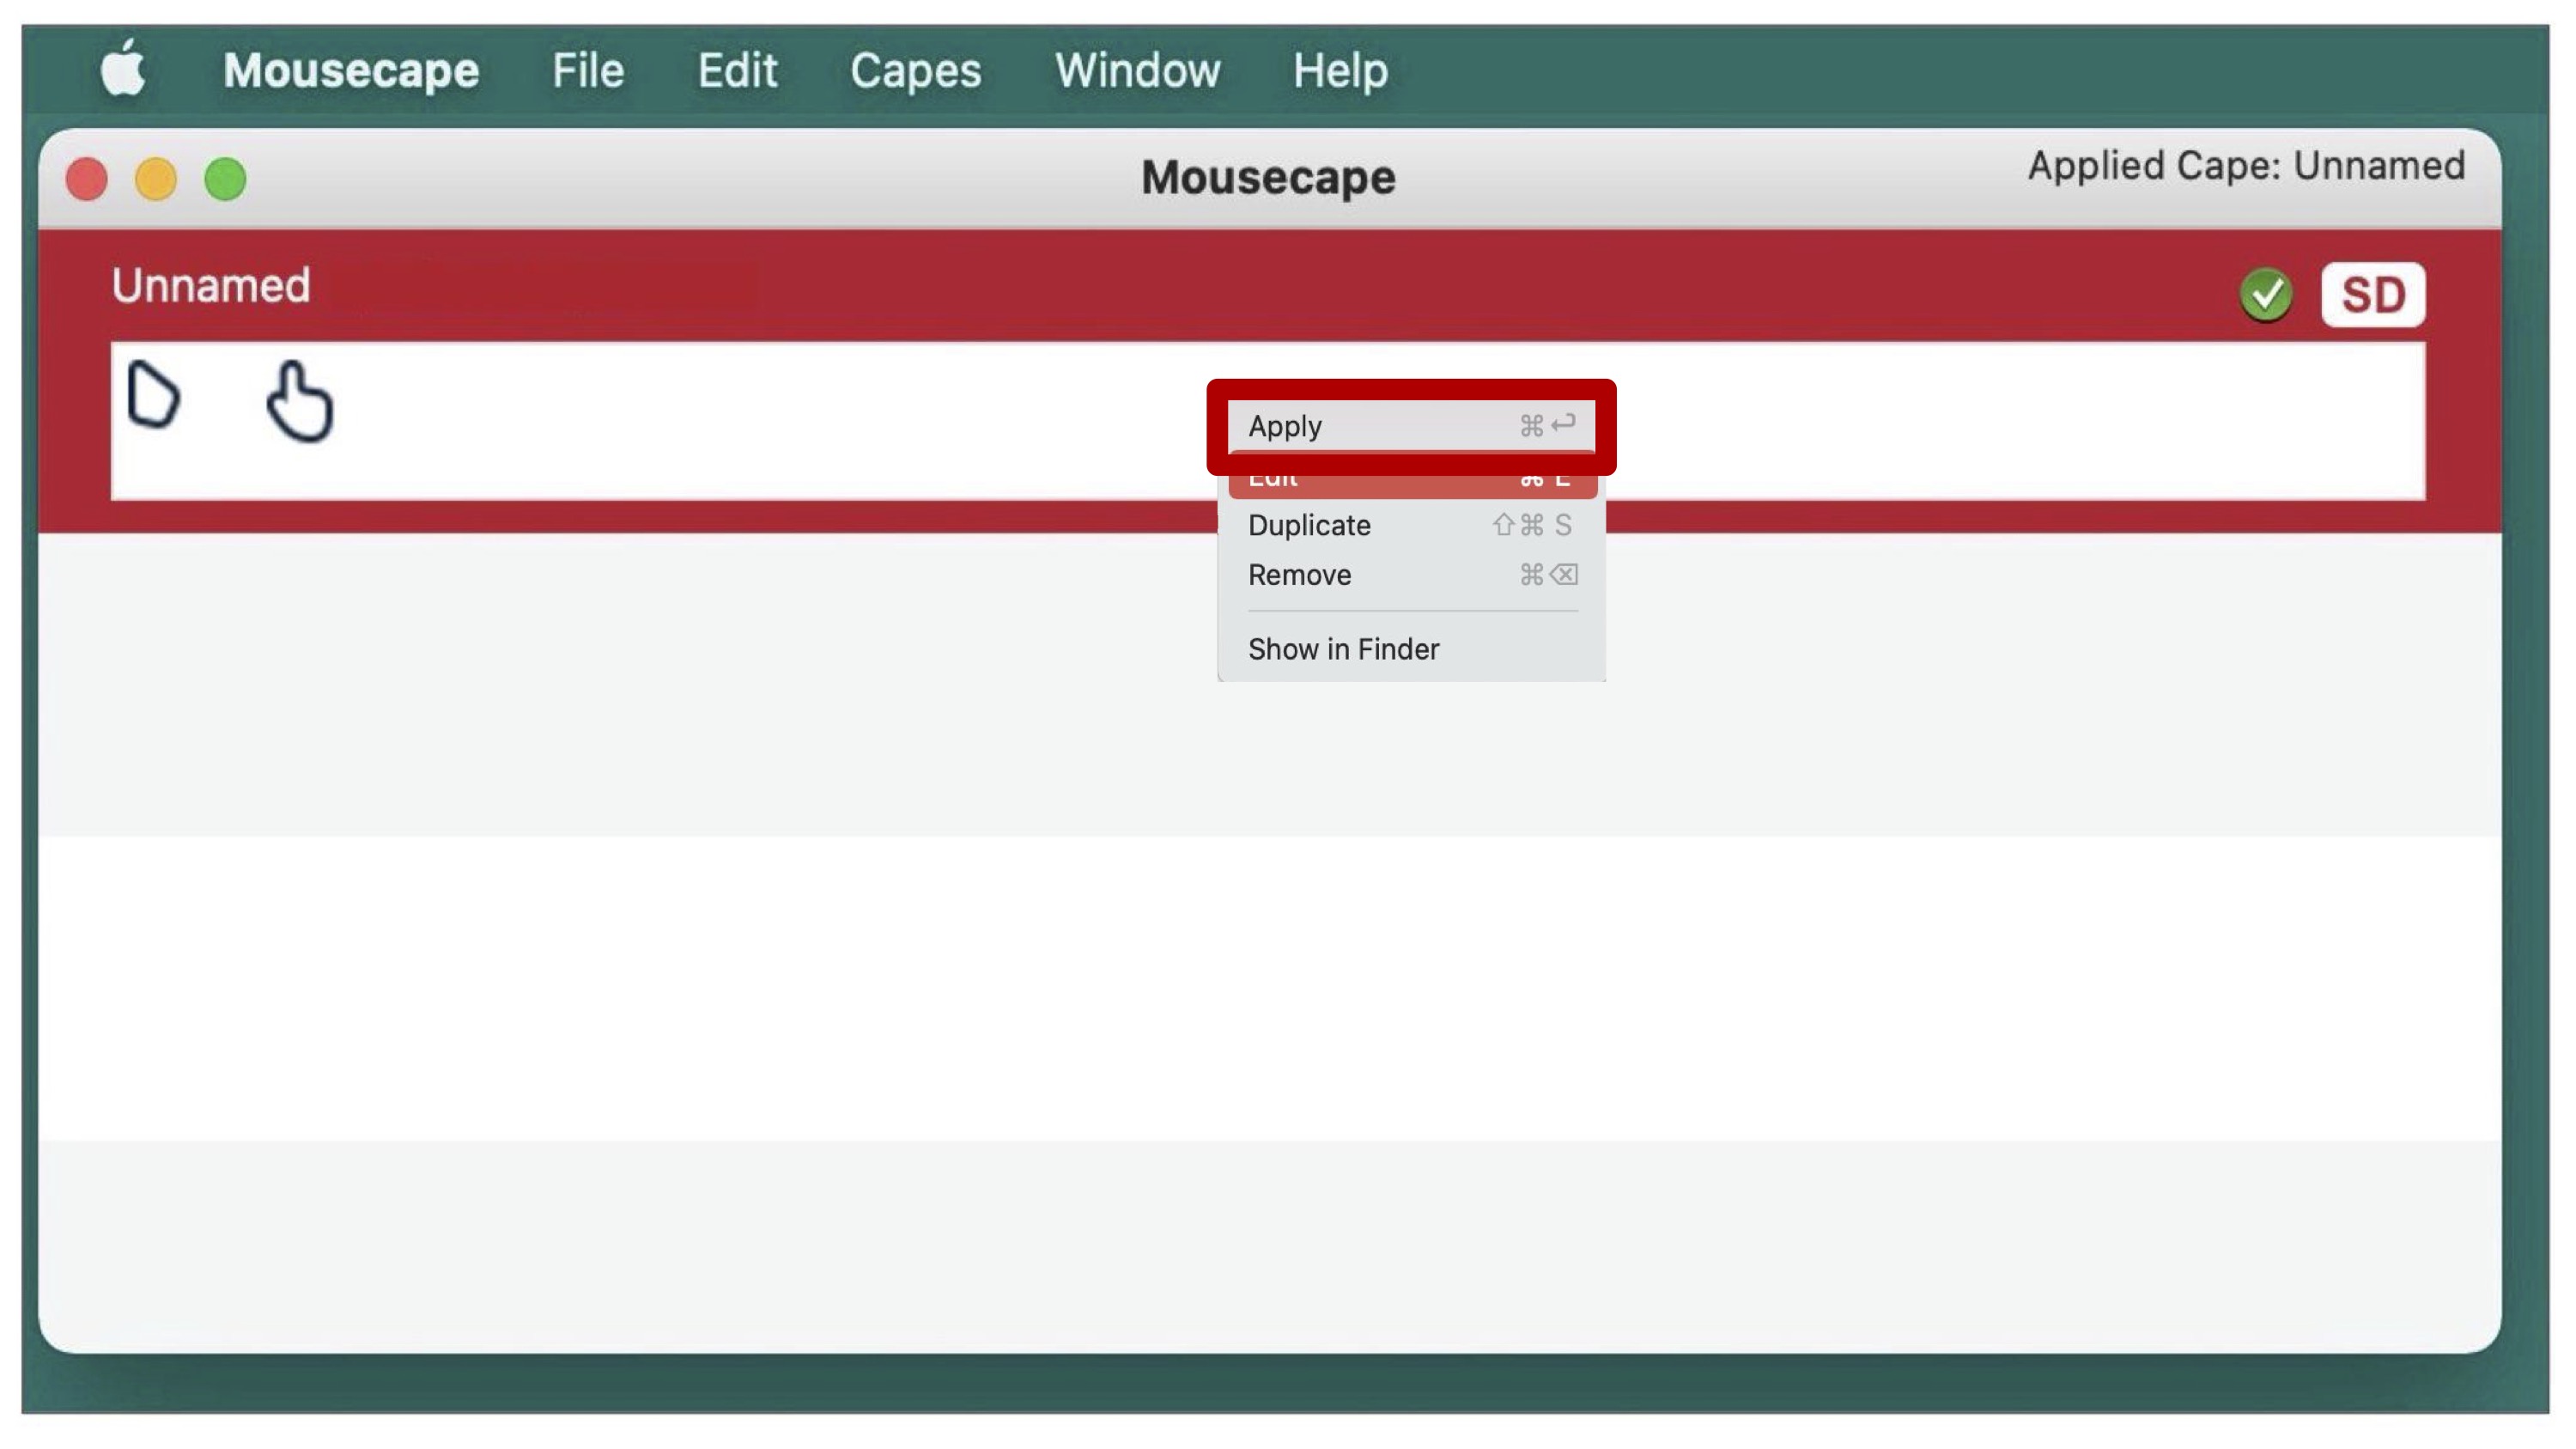Screen dimensions: 2576x1449
Task: Choose Apply from the context menu
Action: tap(1411, 426)
